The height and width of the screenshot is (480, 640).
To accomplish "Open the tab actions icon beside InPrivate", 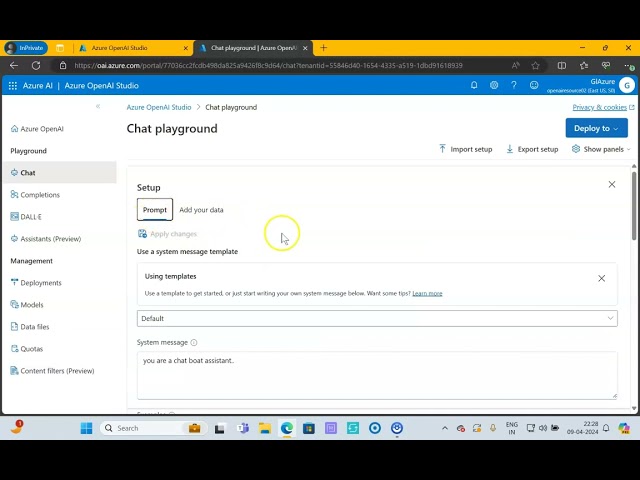I will [60, 48].
